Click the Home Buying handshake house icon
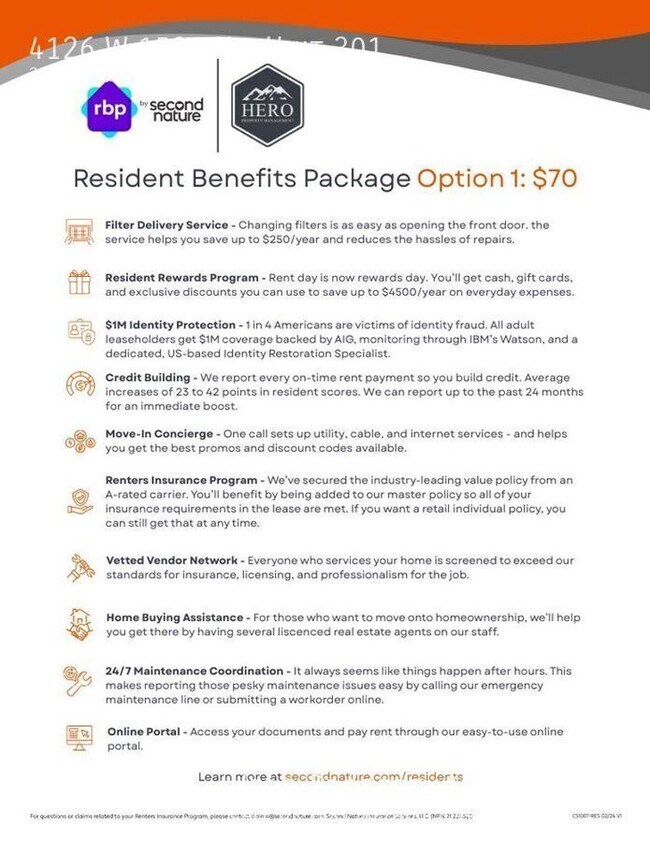Screen dimensions: 650x842 coord(80,624)
